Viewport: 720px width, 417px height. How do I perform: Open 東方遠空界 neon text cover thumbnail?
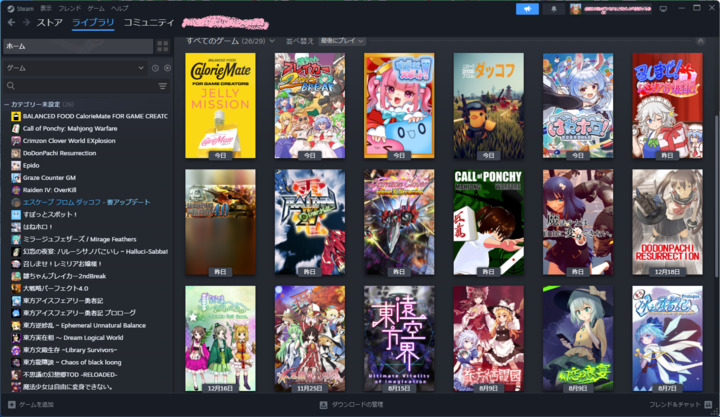[x=399, y=339]
